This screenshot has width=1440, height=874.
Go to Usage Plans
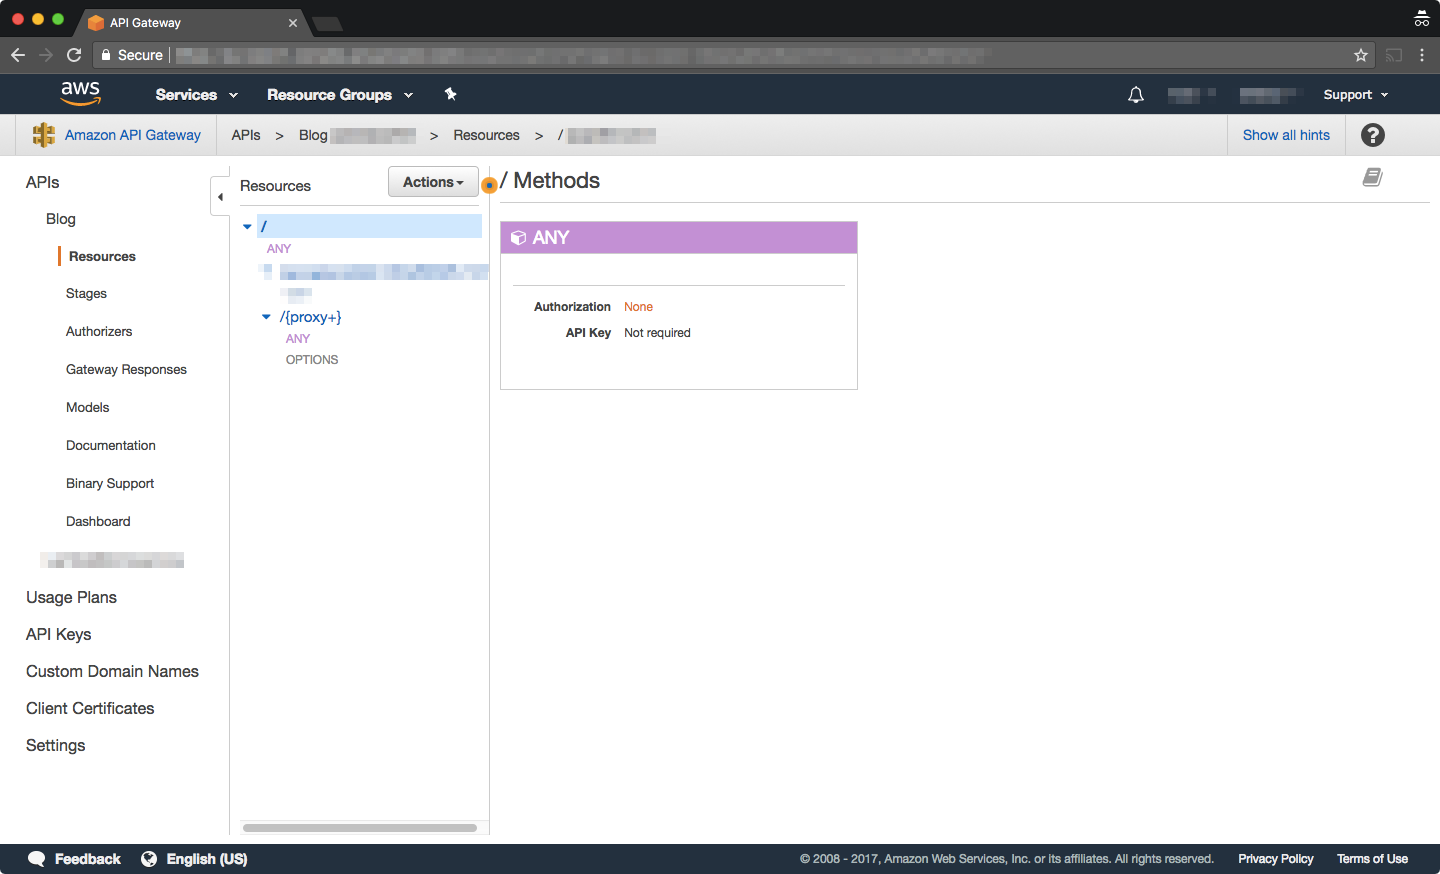[71, 597]
